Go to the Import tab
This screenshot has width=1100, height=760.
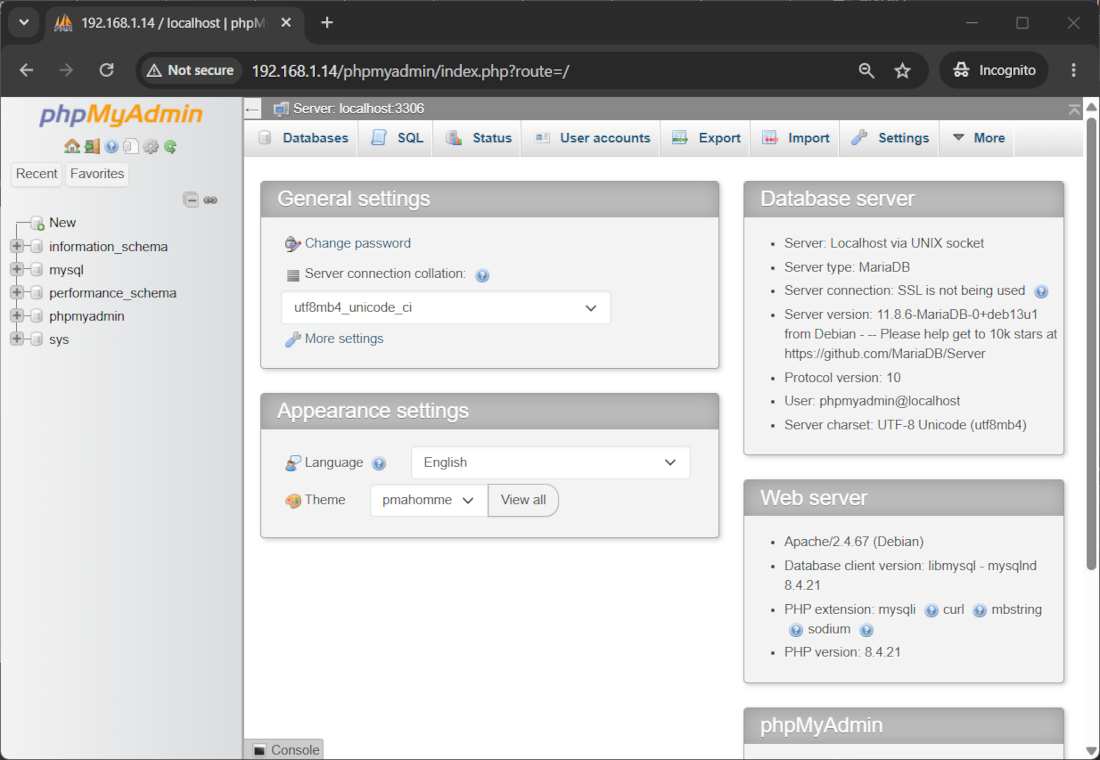[x=796, y=138]
